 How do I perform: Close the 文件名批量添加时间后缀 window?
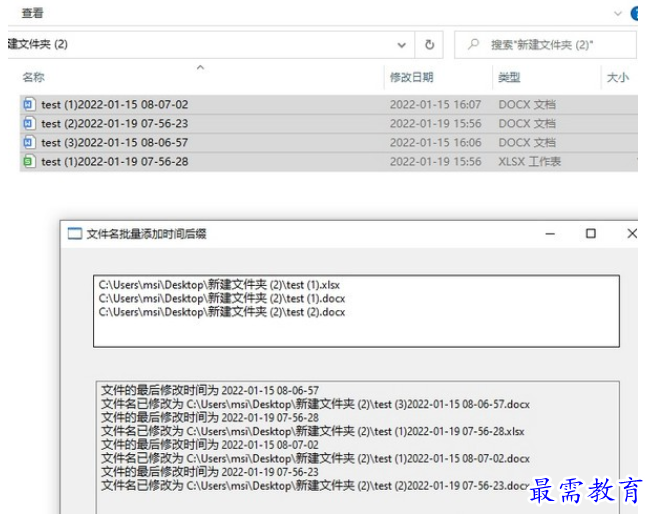(x=632, y=234)
